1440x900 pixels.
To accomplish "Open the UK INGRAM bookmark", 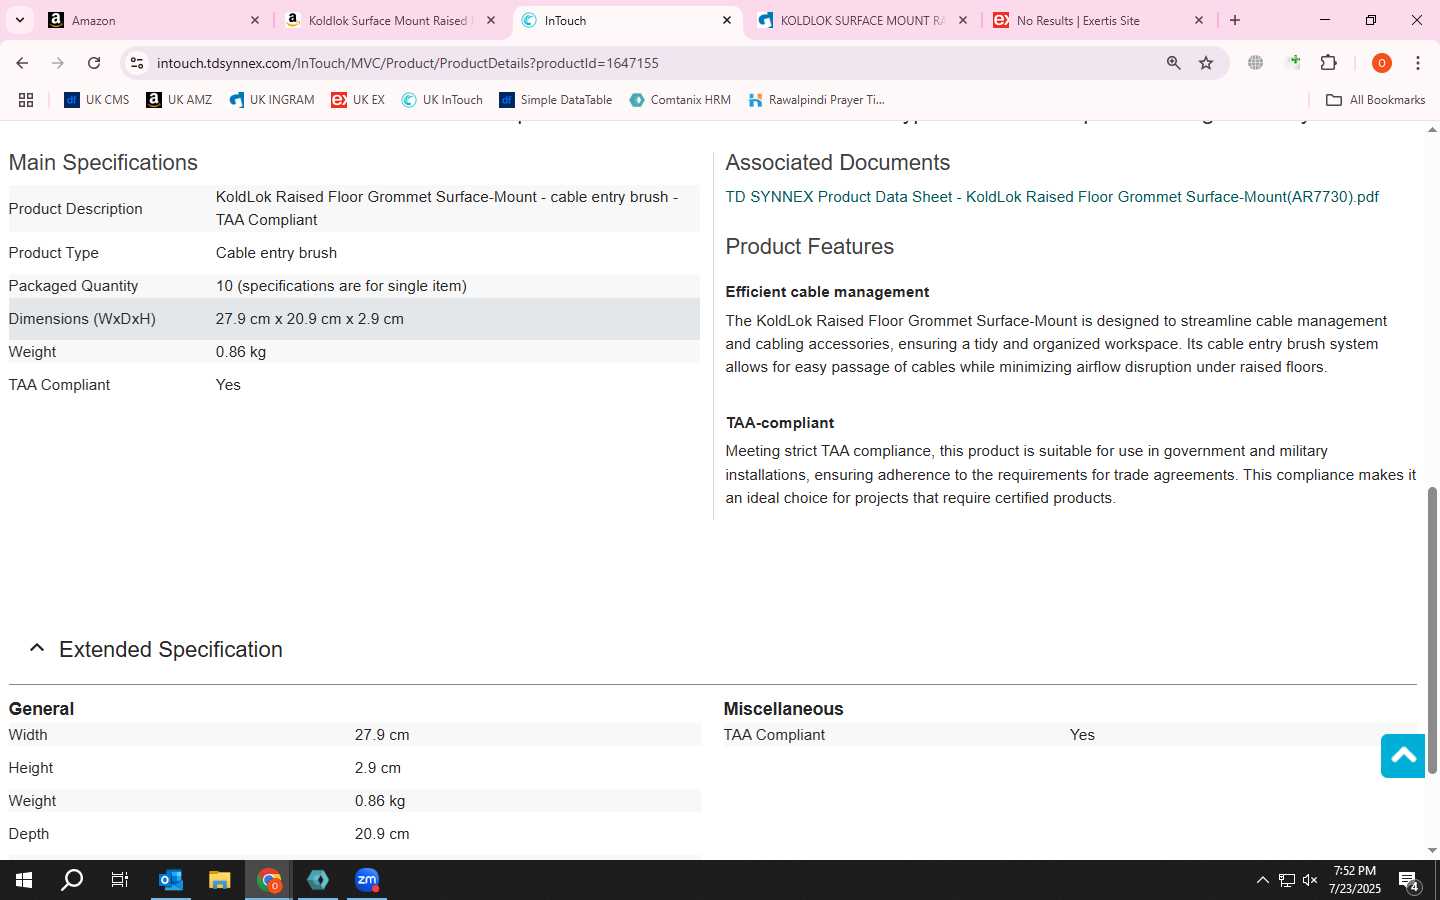I will click(x=272, y=100).
